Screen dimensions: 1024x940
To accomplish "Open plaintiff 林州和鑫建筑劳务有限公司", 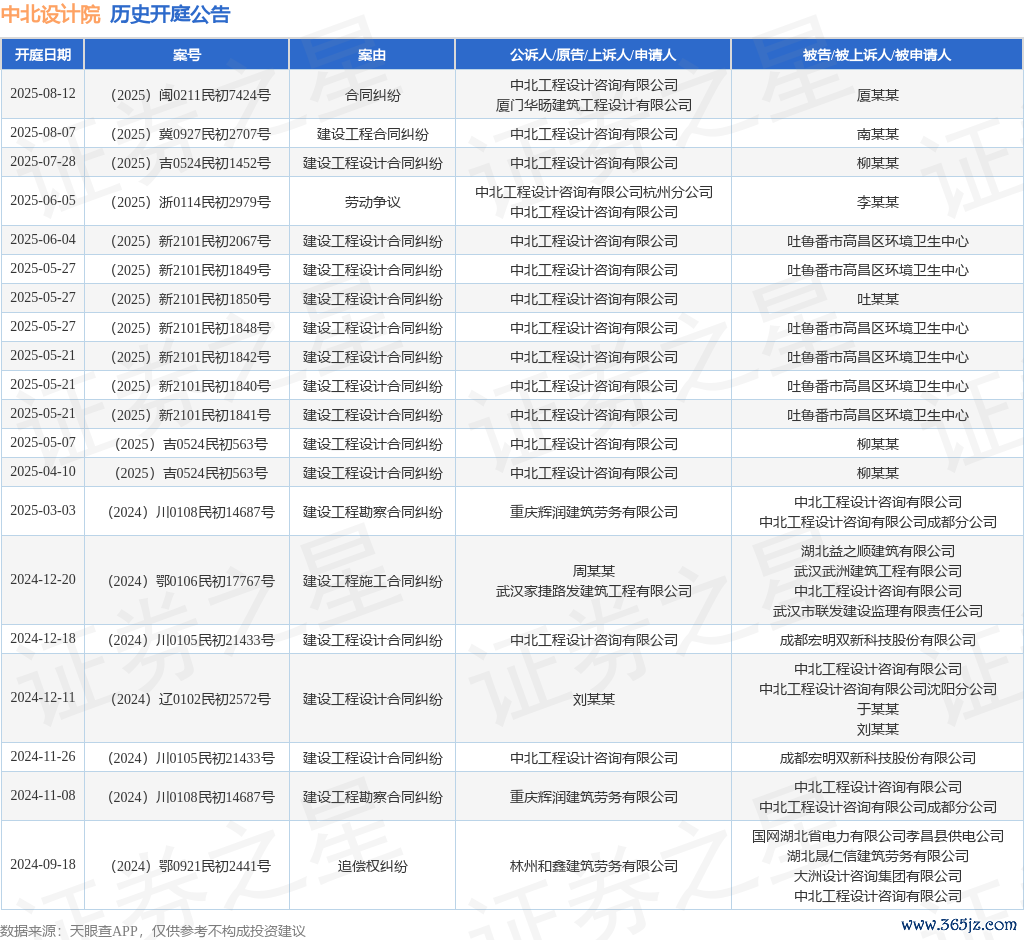I will [x=593, y=866].
